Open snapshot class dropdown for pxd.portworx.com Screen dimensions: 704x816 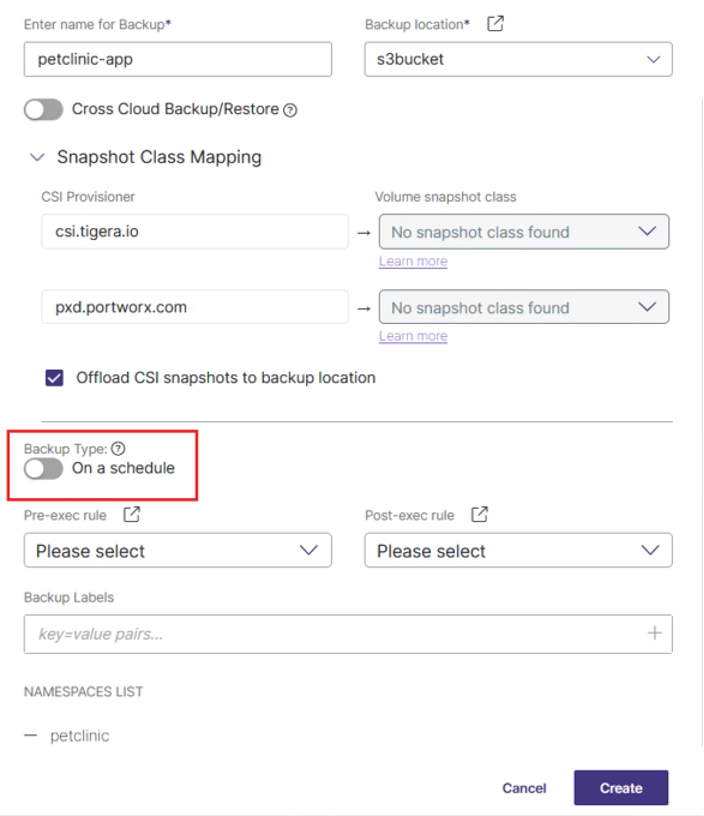[523, 308]
